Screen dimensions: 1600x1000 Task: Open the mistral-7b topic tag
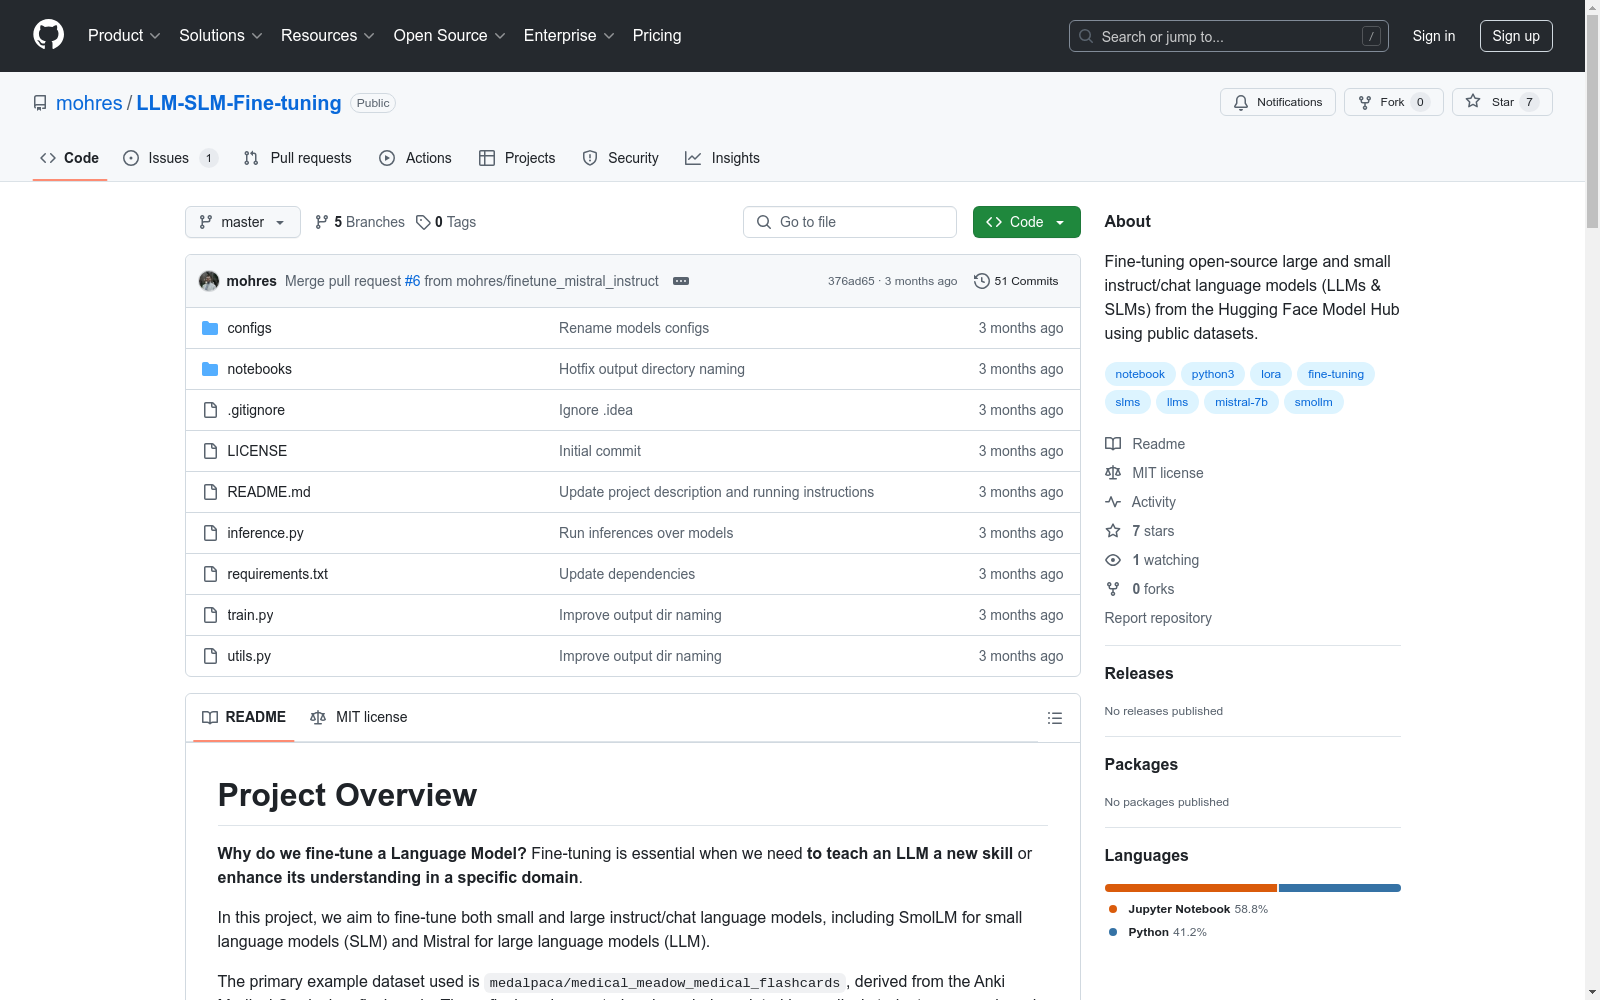pyautogui.click(x=1241, y=402)
